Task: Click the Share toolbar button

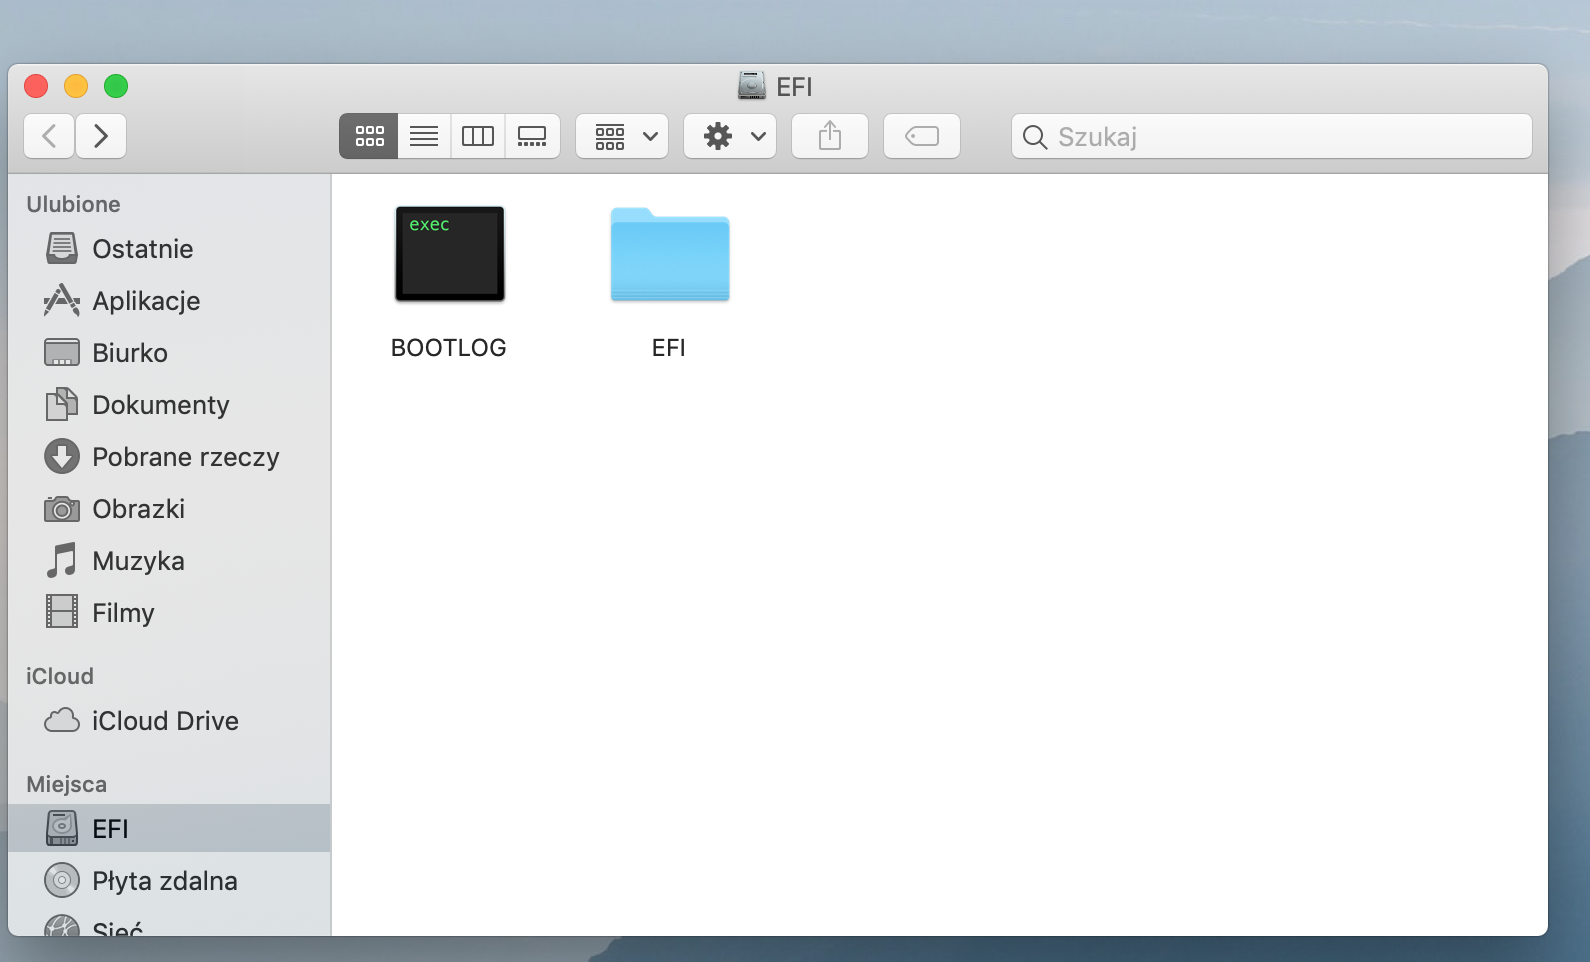Action: (x=830, y=136)
